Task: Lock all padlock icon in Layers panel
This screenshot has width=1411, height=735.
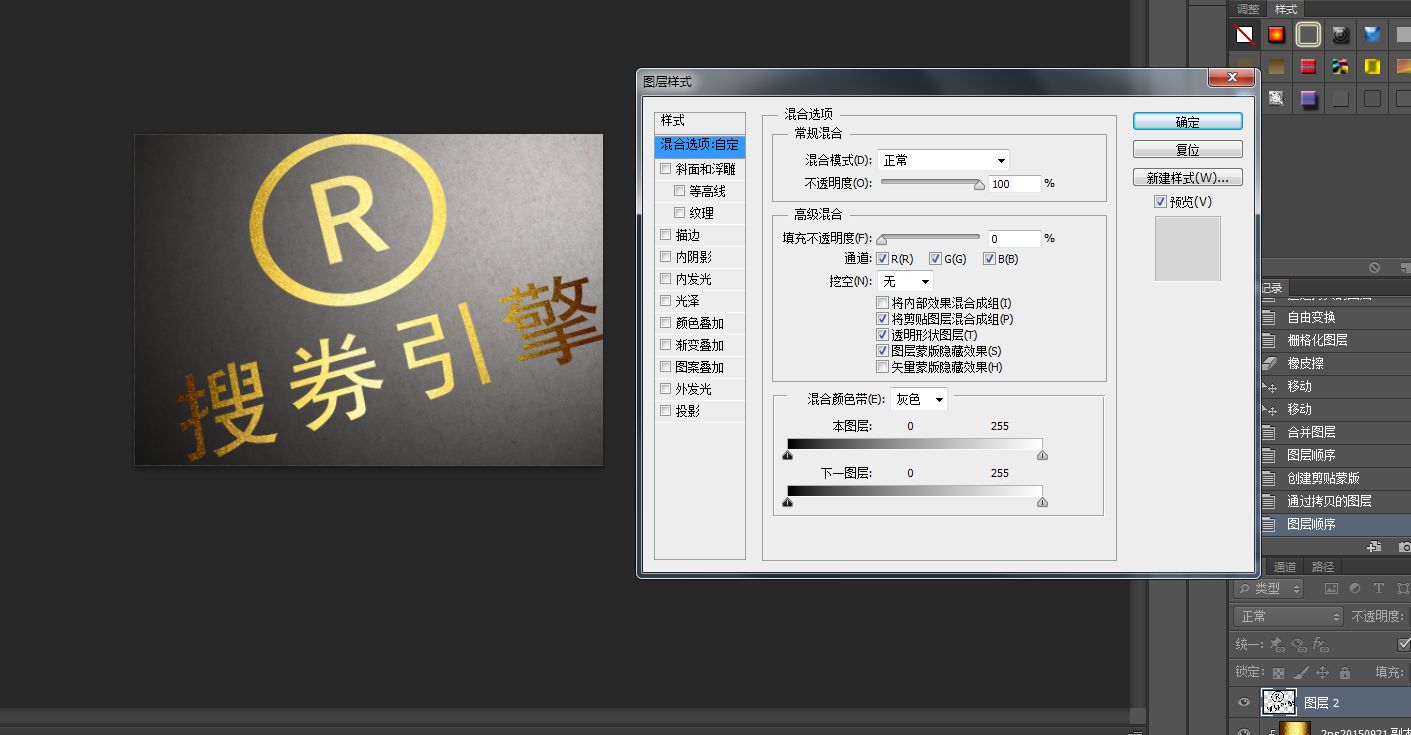Action: 1345,673
